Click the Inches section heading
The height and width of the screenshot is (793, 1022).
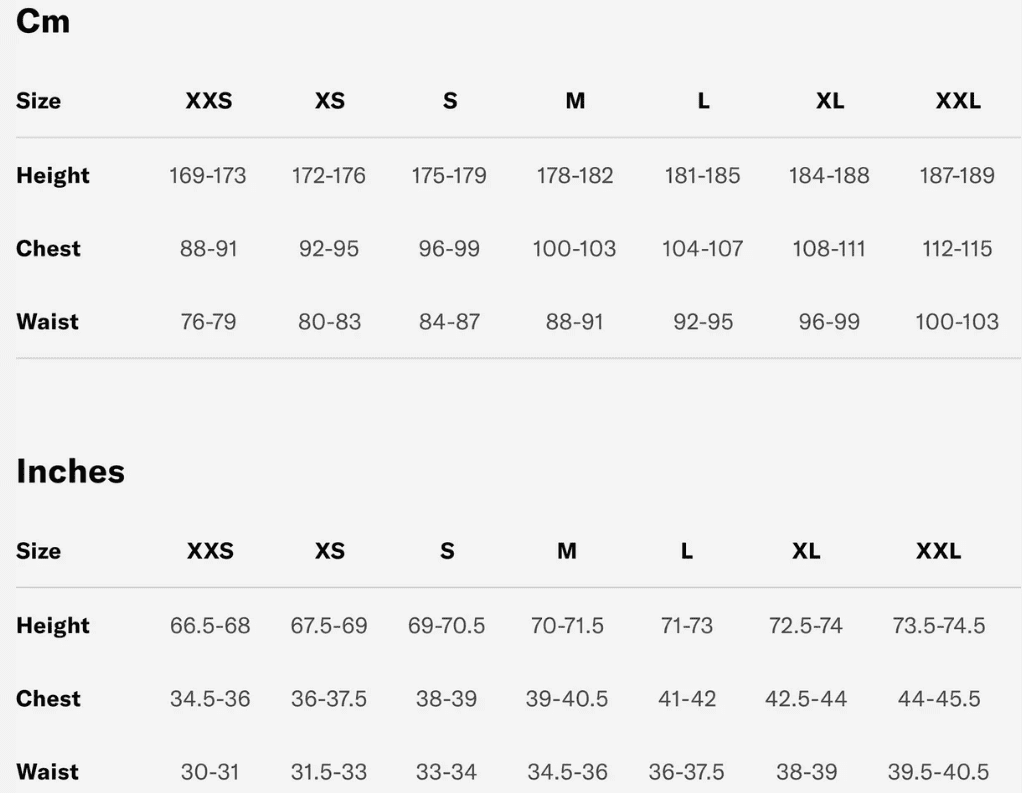pyautogui.click(x=70, y=471)
